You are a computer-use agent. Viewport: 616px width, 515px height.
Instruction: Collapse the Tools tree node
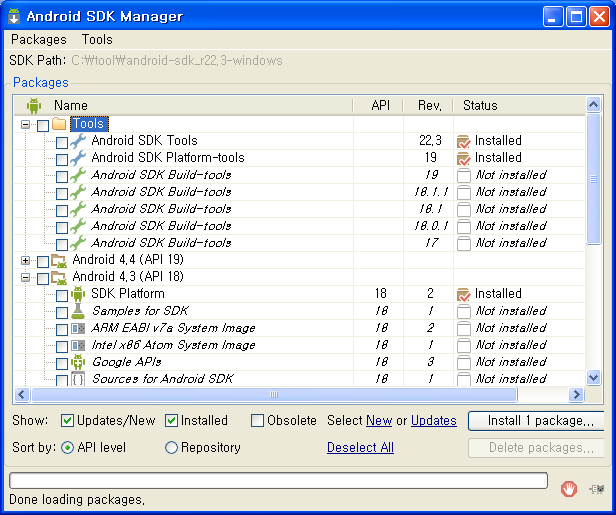[25, 125]
